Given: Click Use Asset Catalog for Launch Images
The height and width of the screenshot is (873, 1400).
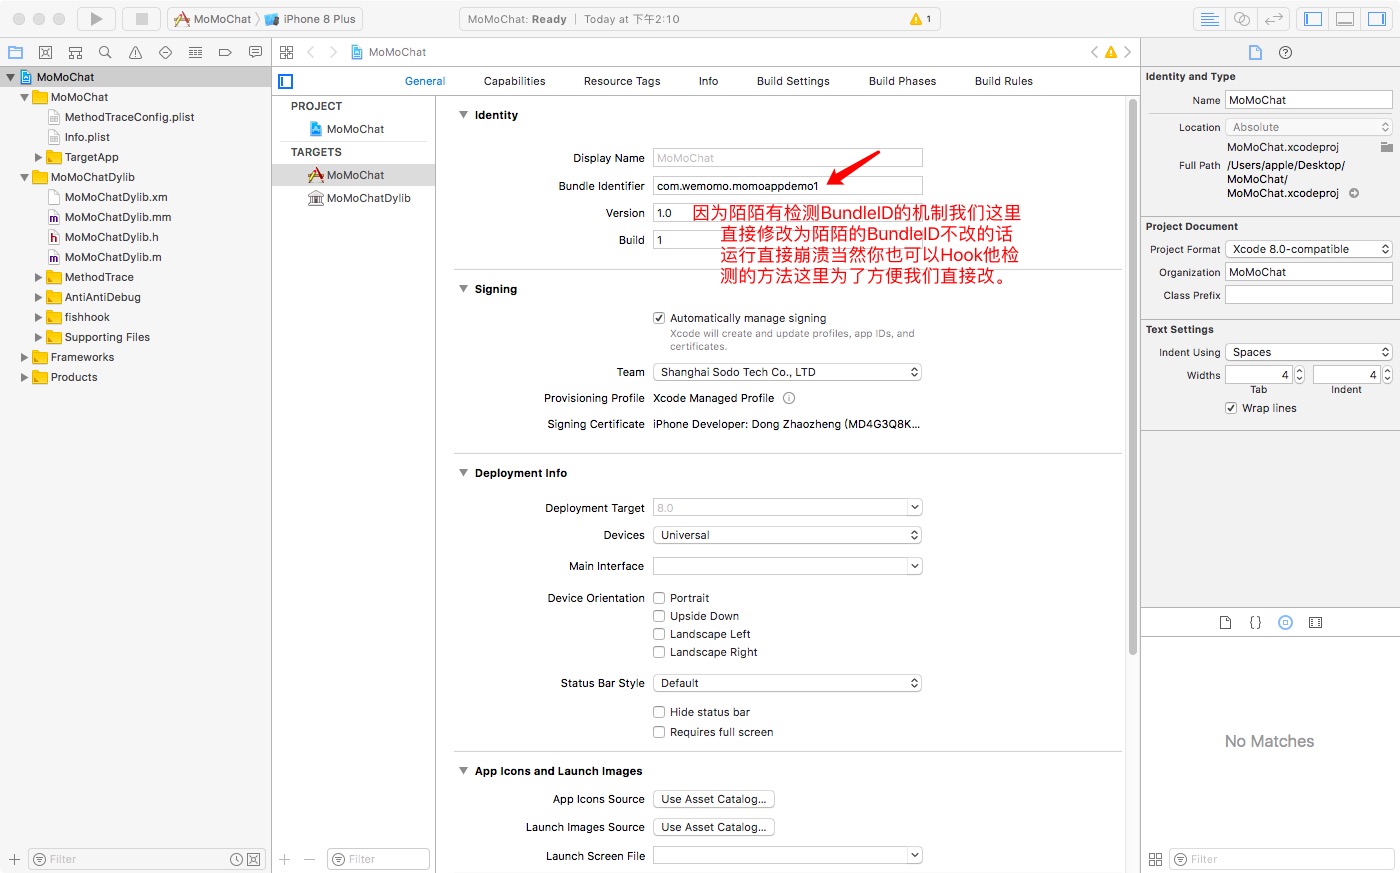Looking at the screenshot, I should 714,827.
